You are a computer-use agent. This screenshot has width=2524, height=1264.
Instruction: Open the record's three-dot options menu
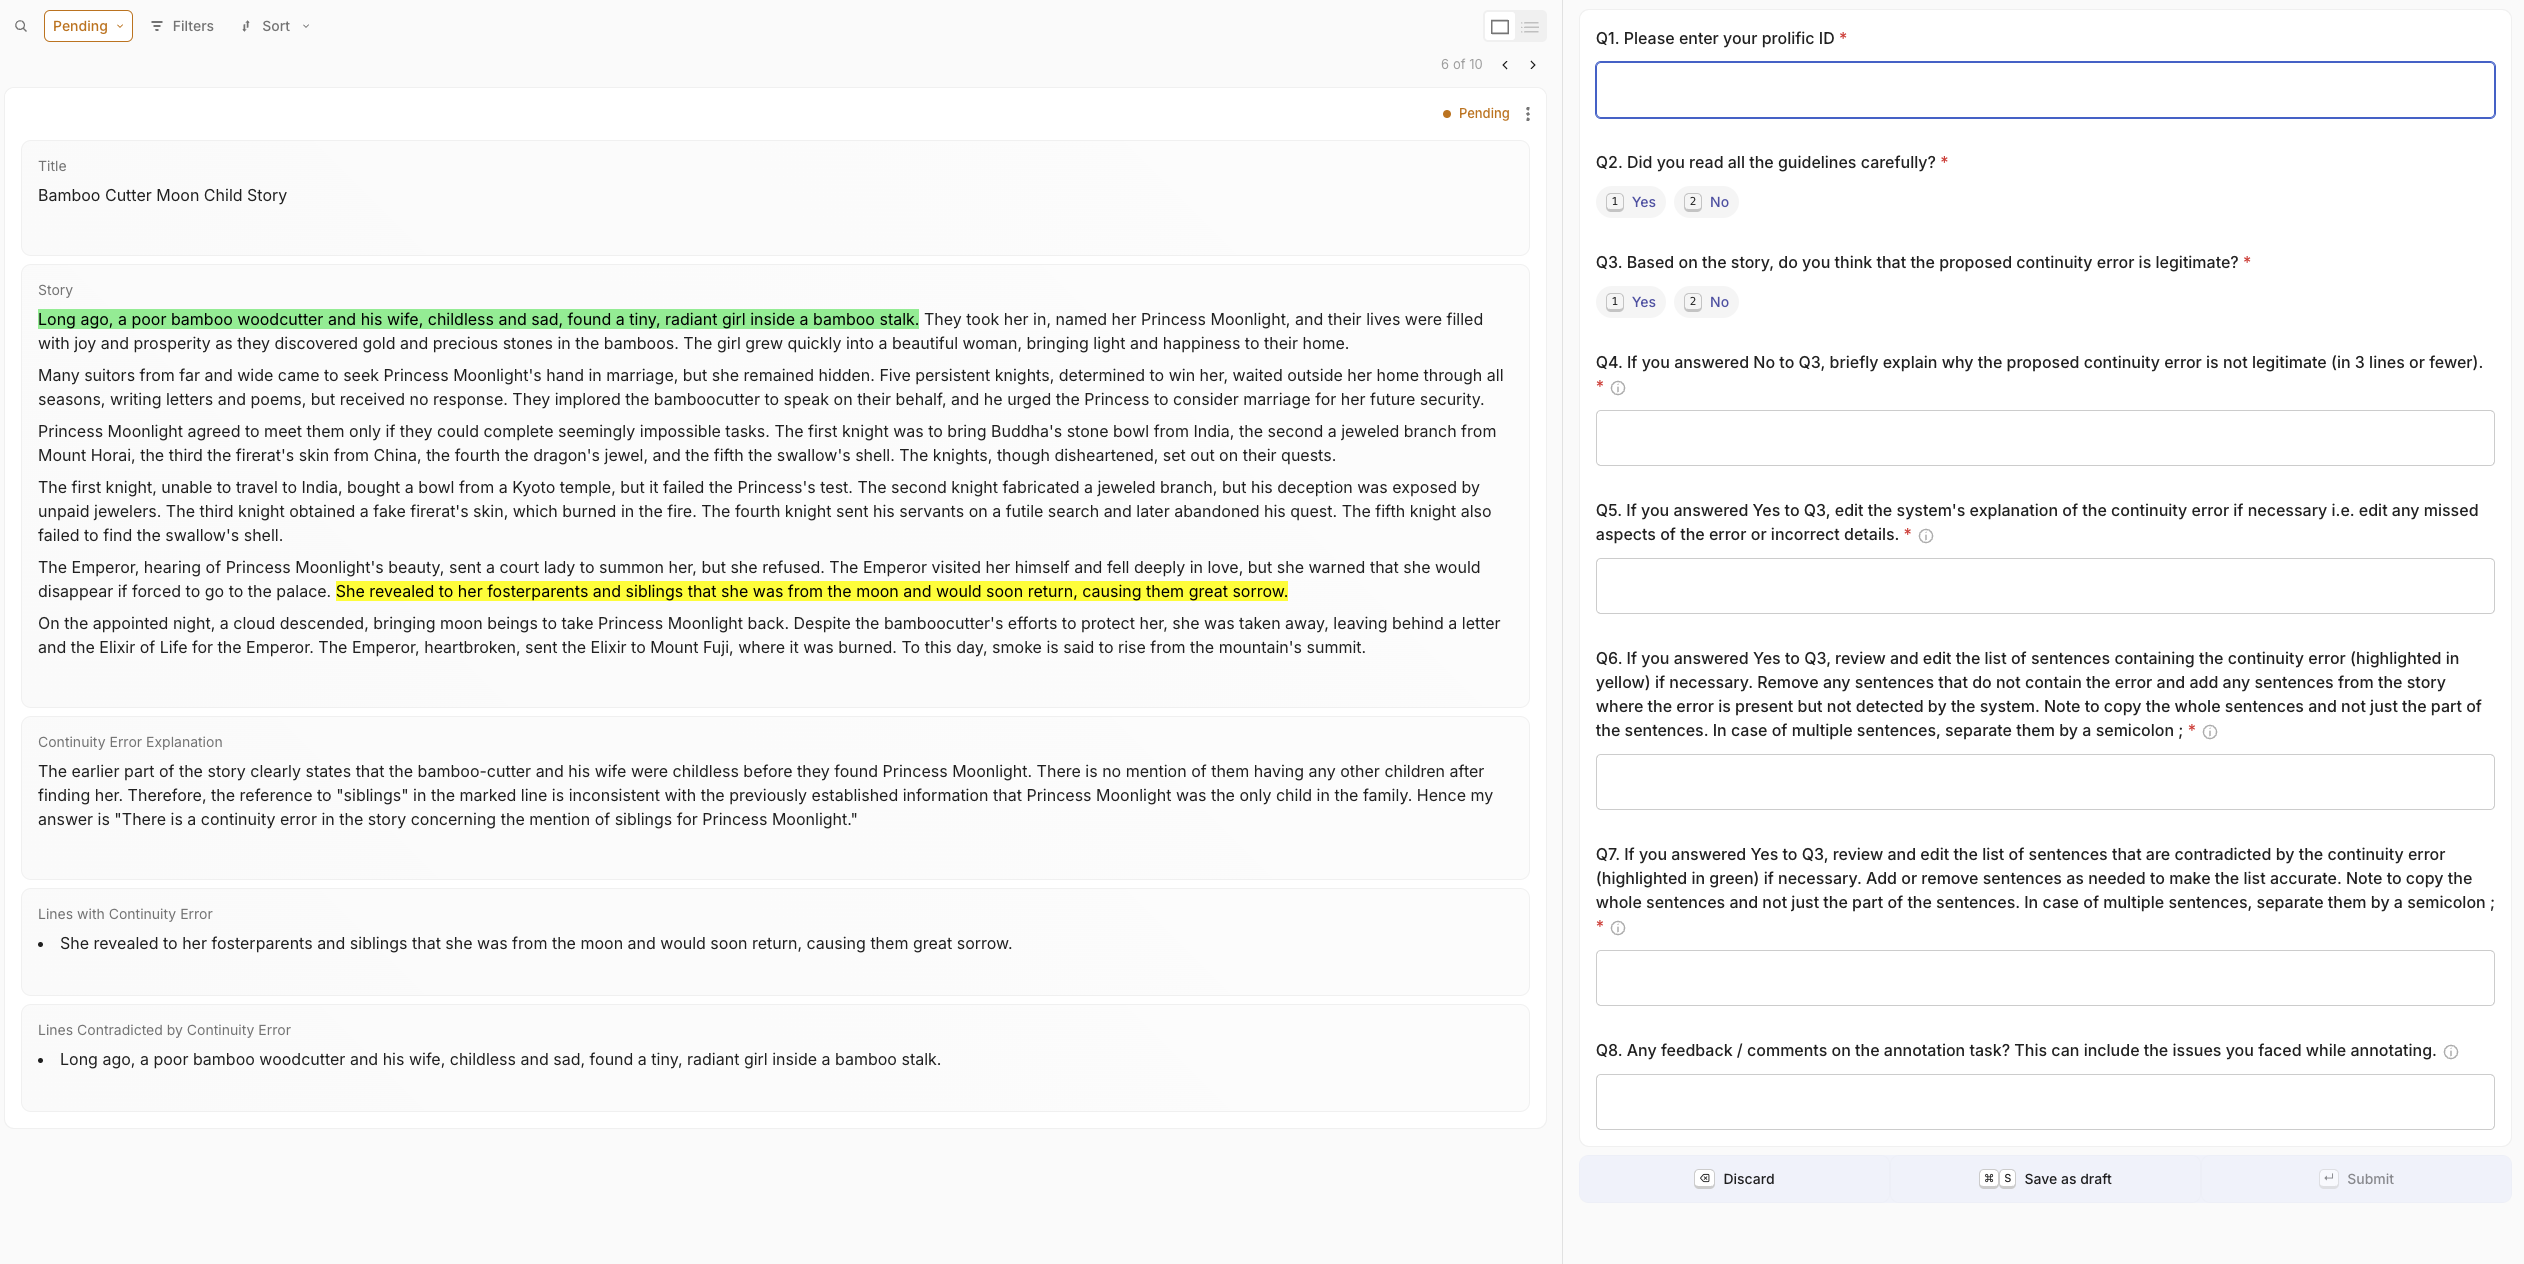1527,114
